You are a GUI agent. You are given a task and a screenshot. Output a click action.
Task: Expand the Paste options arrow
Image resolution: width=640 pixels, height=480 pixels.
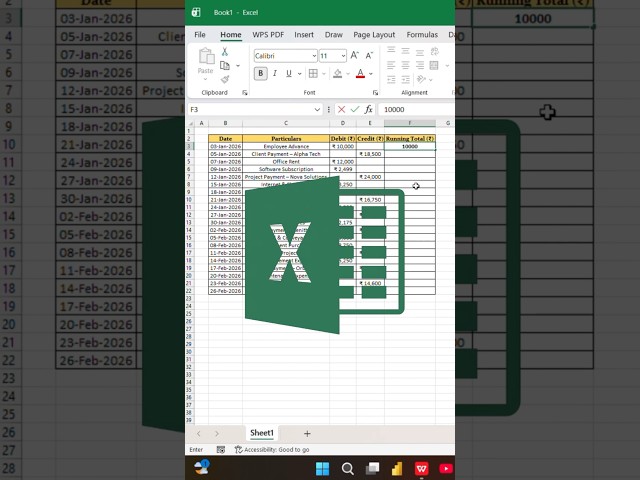pos(205,79)
